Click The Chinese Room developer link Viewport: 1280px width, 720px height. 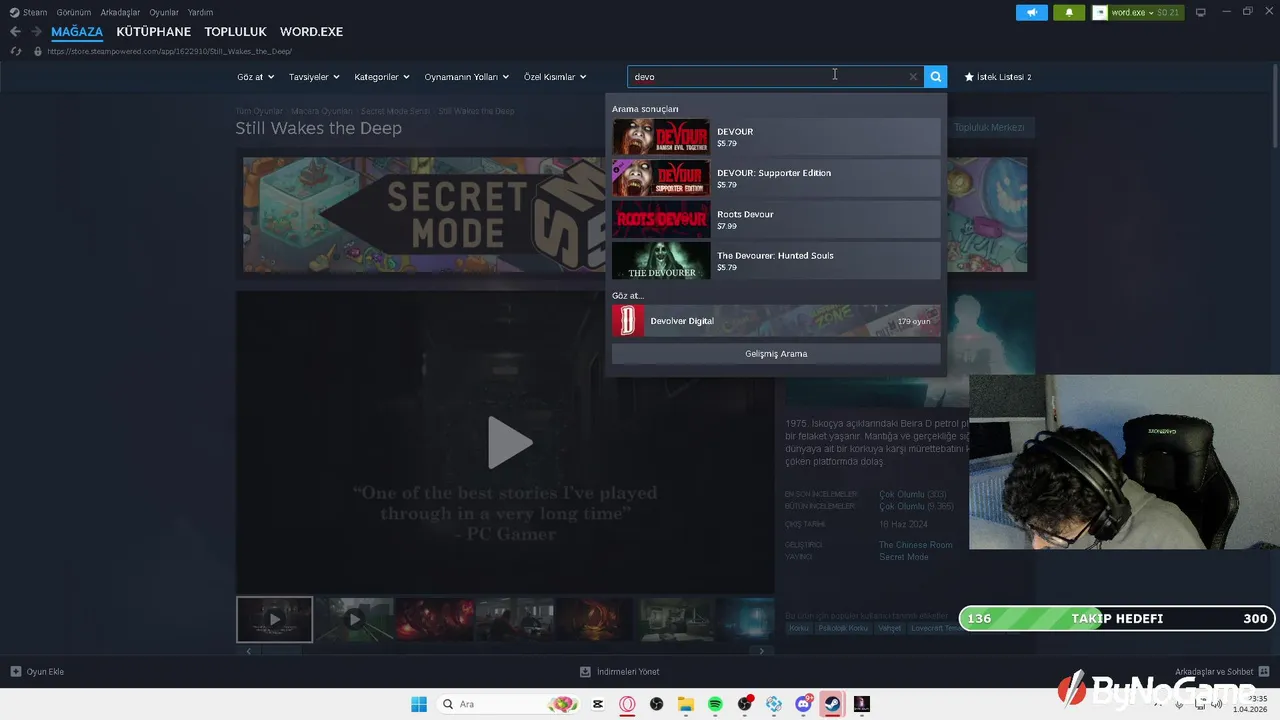click(x=915, y=545)
